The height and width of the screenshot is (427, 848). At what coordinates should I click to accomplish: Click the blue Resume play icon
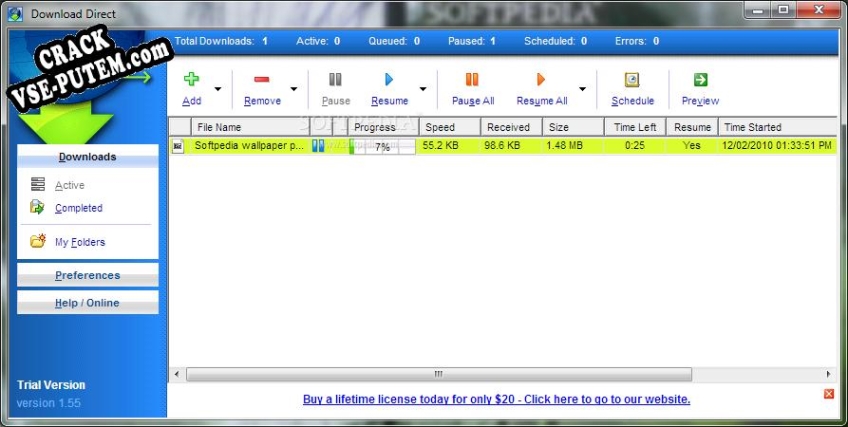[389, 80]
